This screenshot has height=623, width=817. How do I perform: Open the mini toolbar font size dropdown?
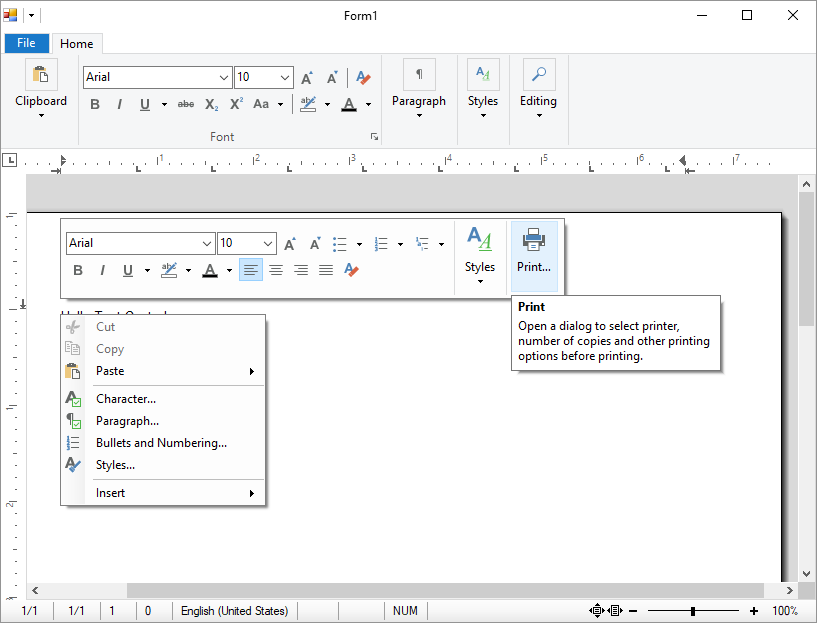(x=268, y=243)
